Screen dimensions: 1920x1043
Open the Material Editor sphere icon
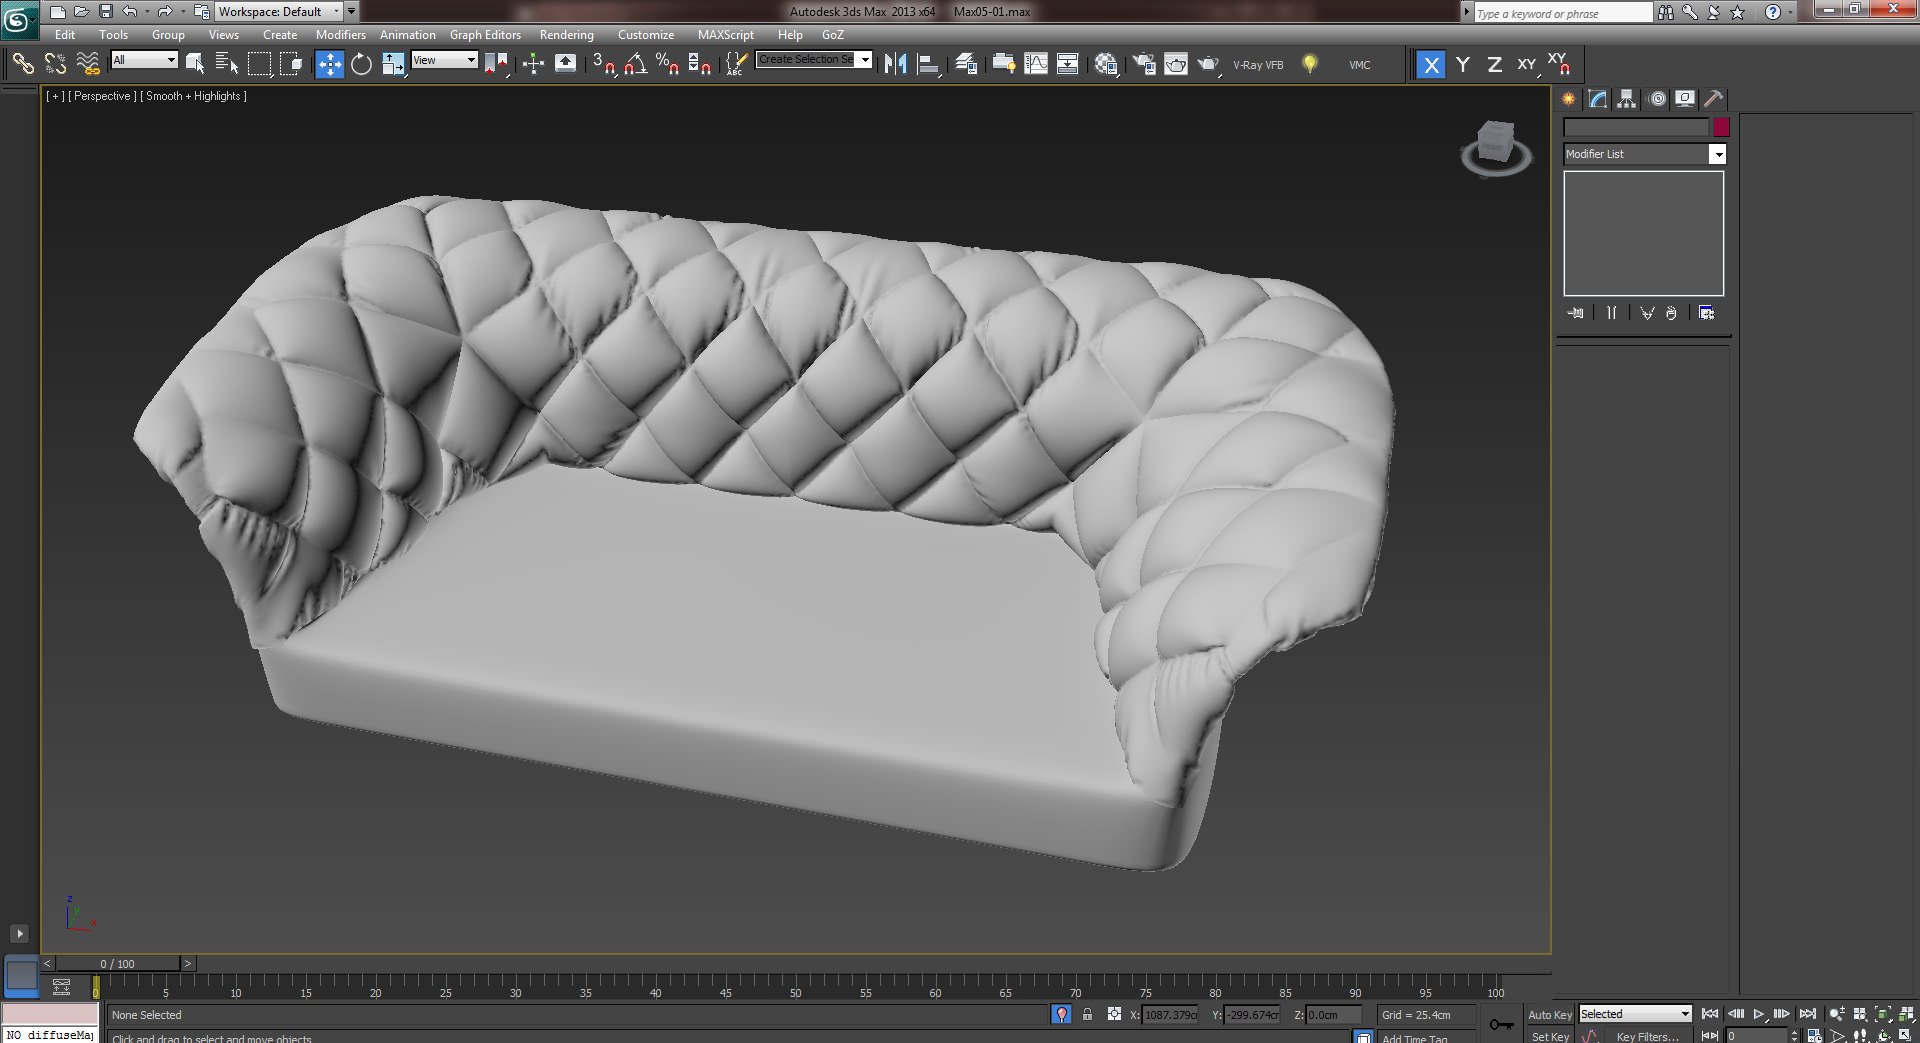[1106, 65]
